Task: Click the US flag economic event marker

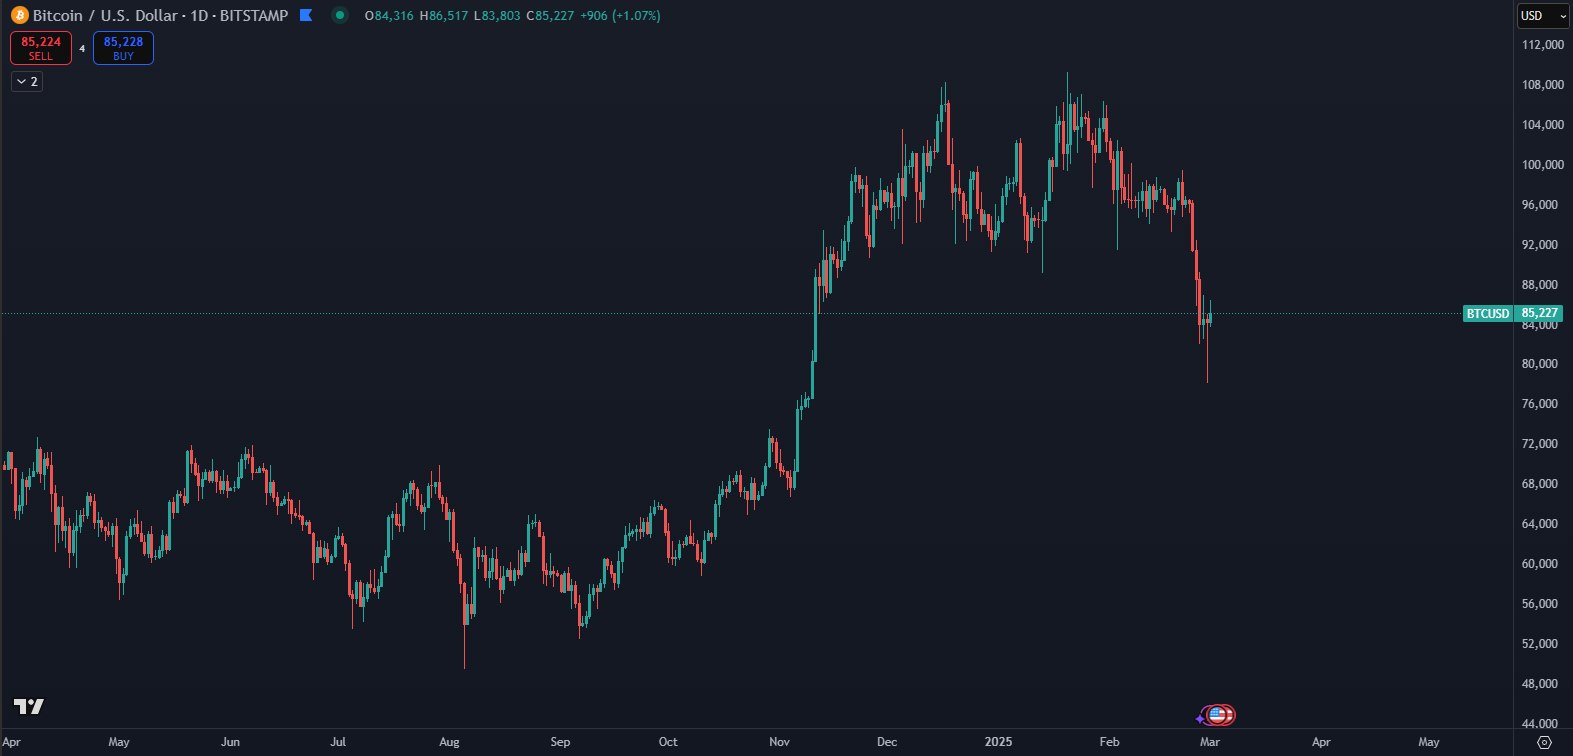Action: [x=1219, y=715]
